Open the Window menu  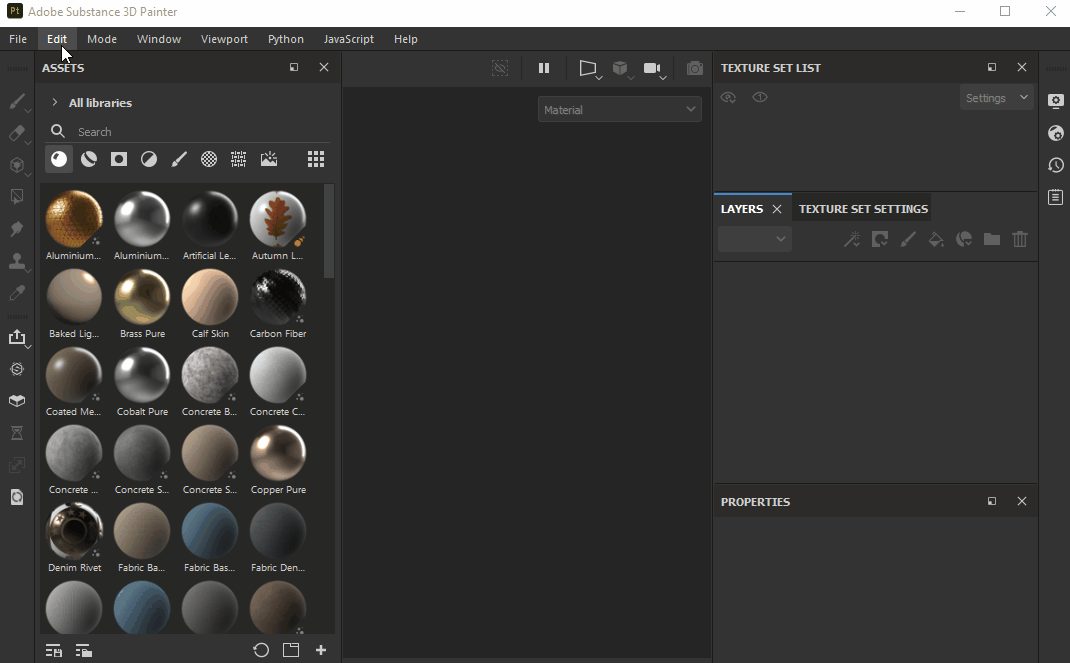[x=159, y=39]
